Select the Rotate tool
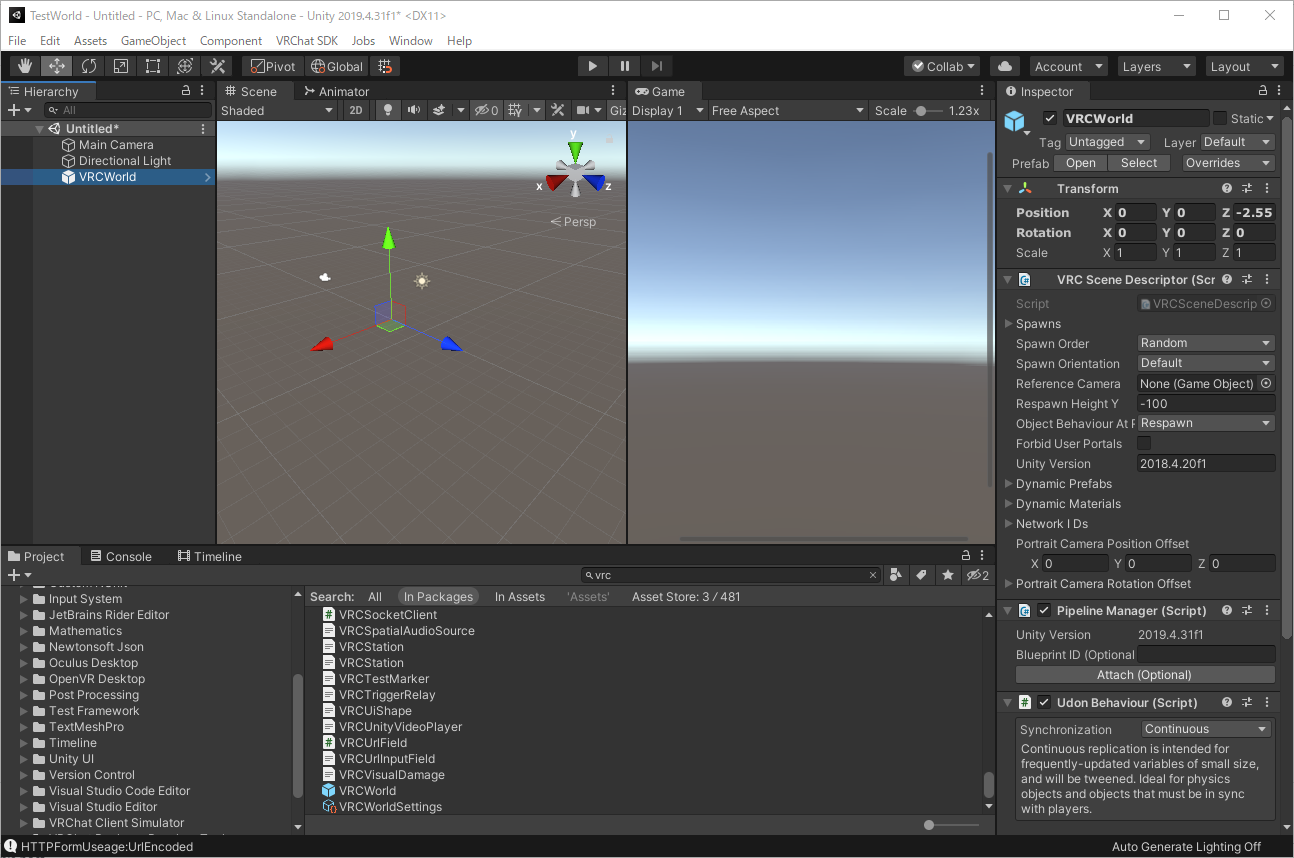 (x=88, y=66)
